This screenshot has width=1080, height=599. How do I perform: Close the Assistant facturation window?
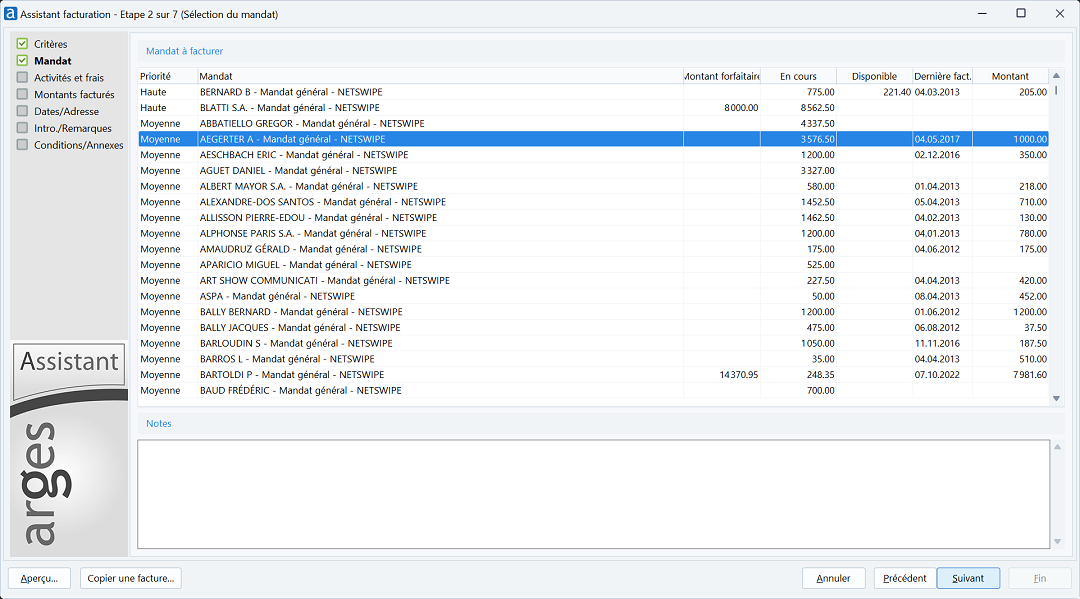click(x=1059, y=14)
